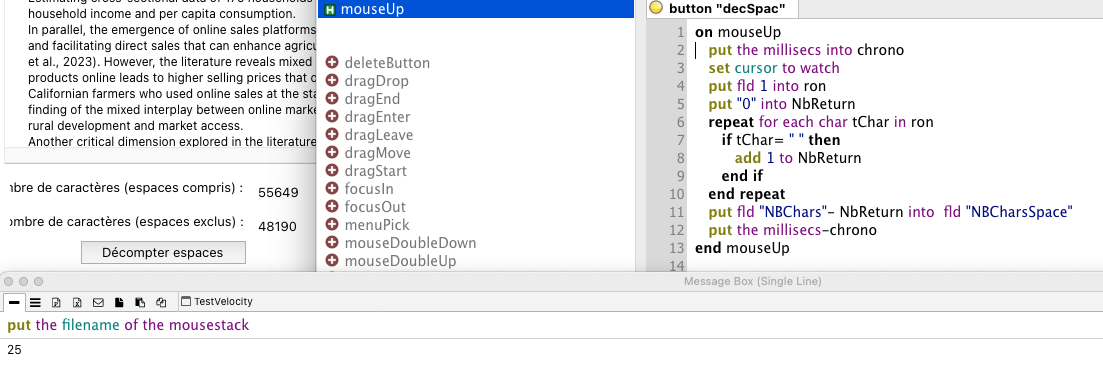Click "end mouseUp" line in script editor
The width and height of the screenshot is (1103, 367).
[x=741, y=248]
